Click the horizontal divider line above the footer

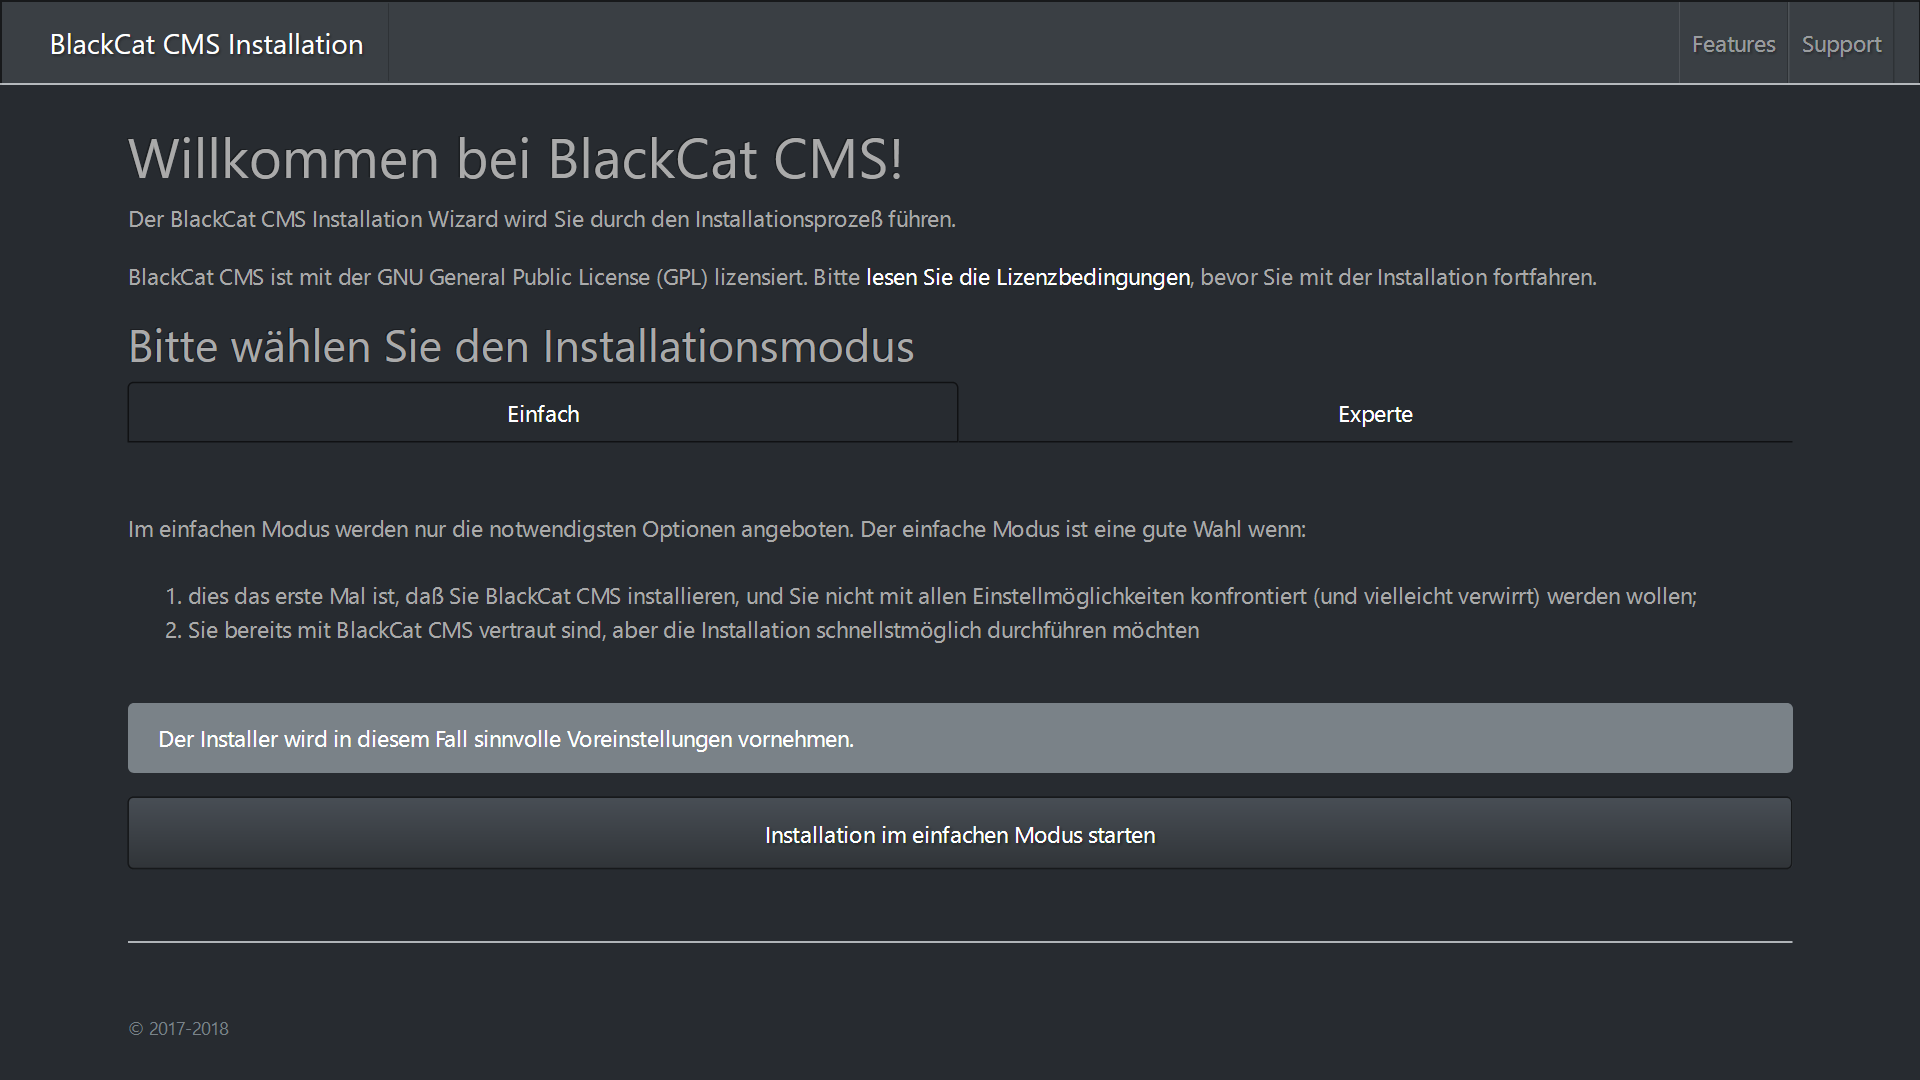point(960,941)
